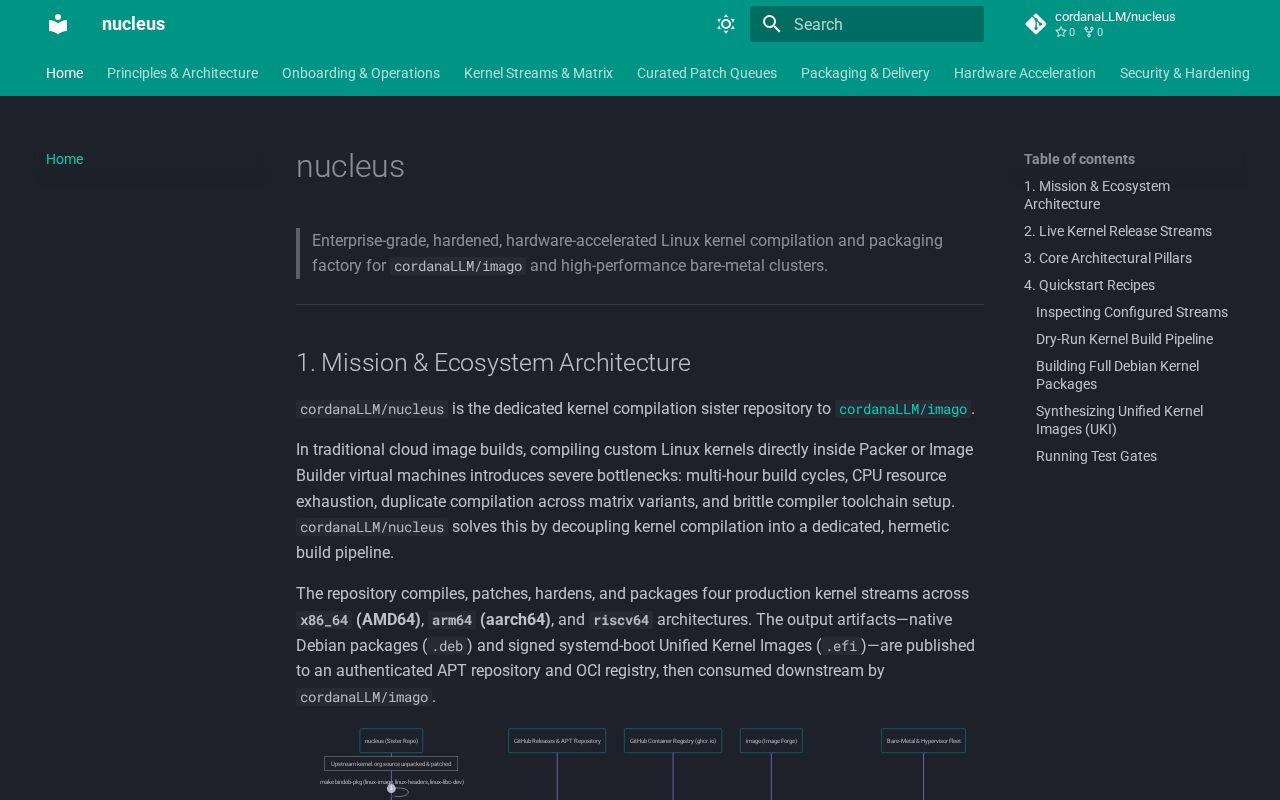The height and width of the screenshot is (800, 1280).
Task: Open Building Full Debian Kernel Packages entry
Action: (1117, 375)
